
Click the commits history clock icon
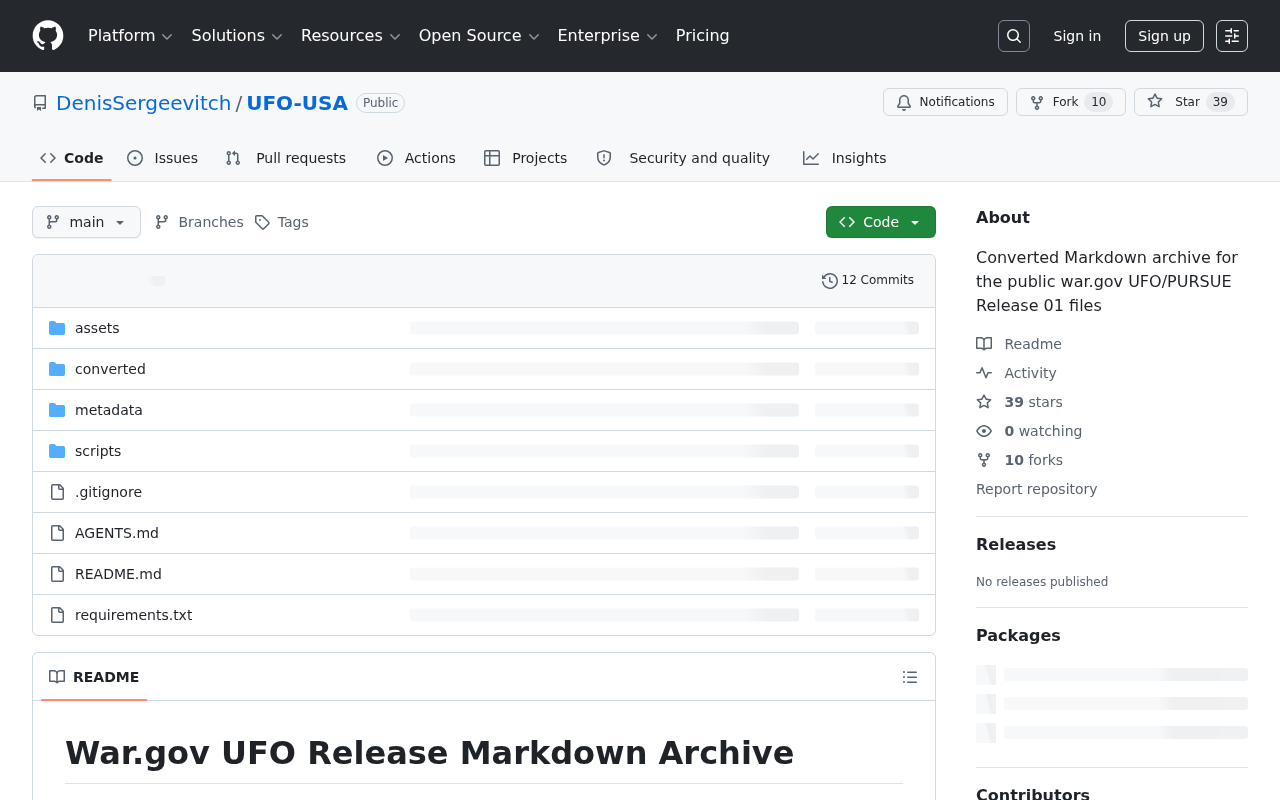coord(830,281)
